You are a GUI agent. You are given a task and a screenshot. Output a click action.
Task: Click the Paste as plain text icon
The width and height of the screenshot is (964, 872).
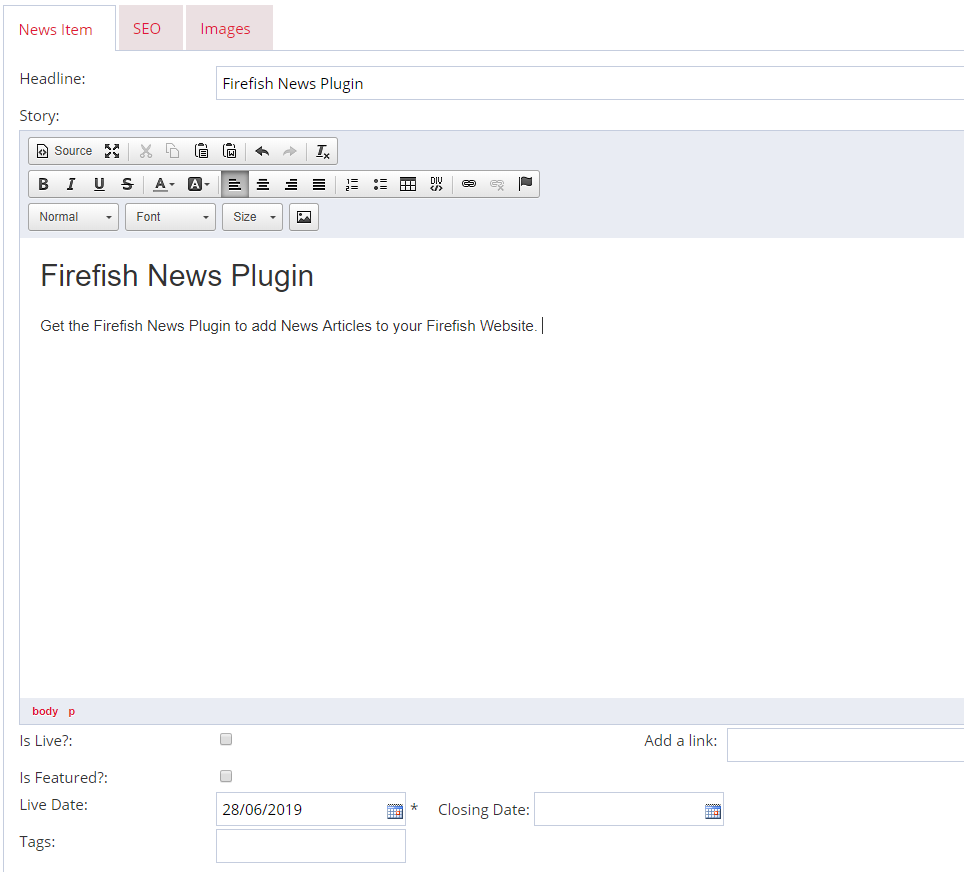point(201,151)
